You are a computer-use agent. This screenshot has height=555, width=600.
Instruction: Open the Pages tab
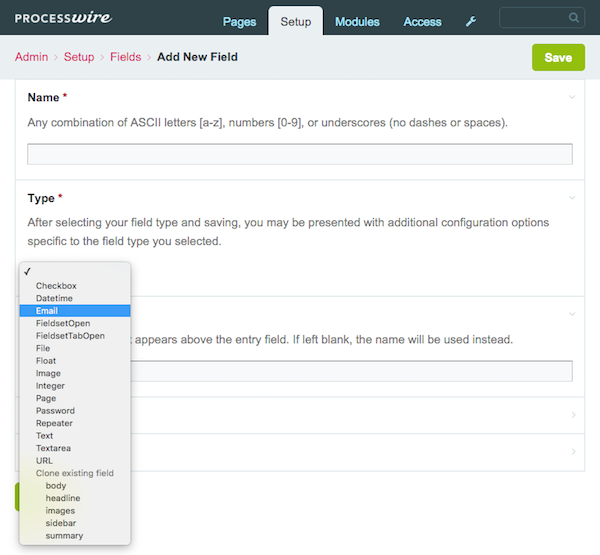pyautogui.click(x=239, y=22)
